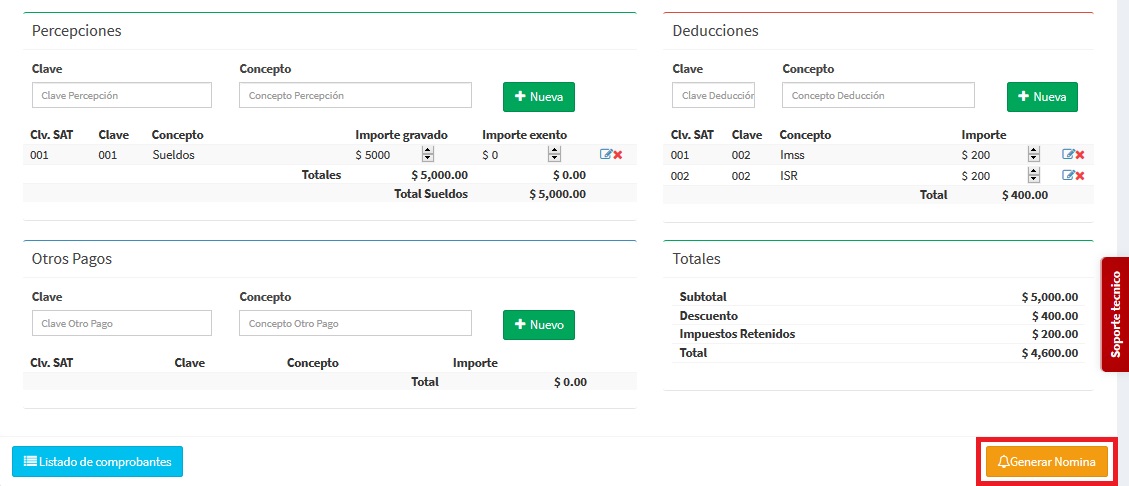Edit the ISR deduction row
Viewport: 1129px width, 486px height.
point(1068,176)
